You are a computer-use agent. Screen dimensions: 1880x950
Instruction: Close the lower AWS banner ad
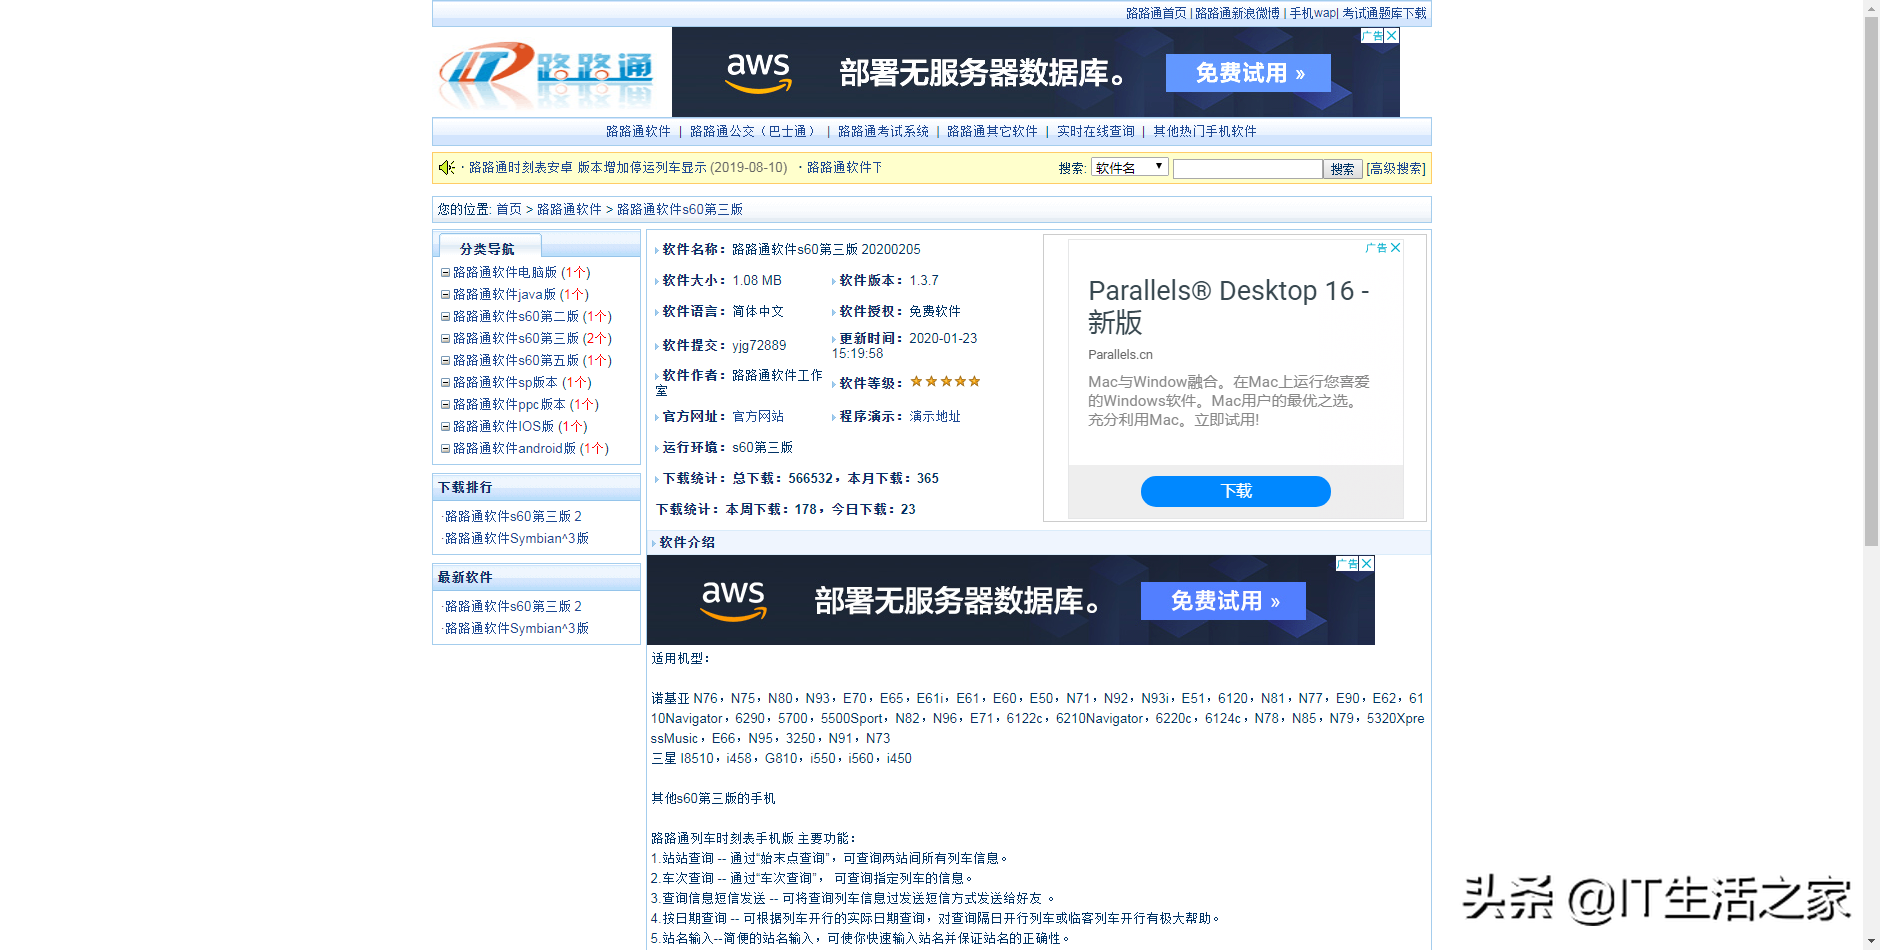(1366, 564)
